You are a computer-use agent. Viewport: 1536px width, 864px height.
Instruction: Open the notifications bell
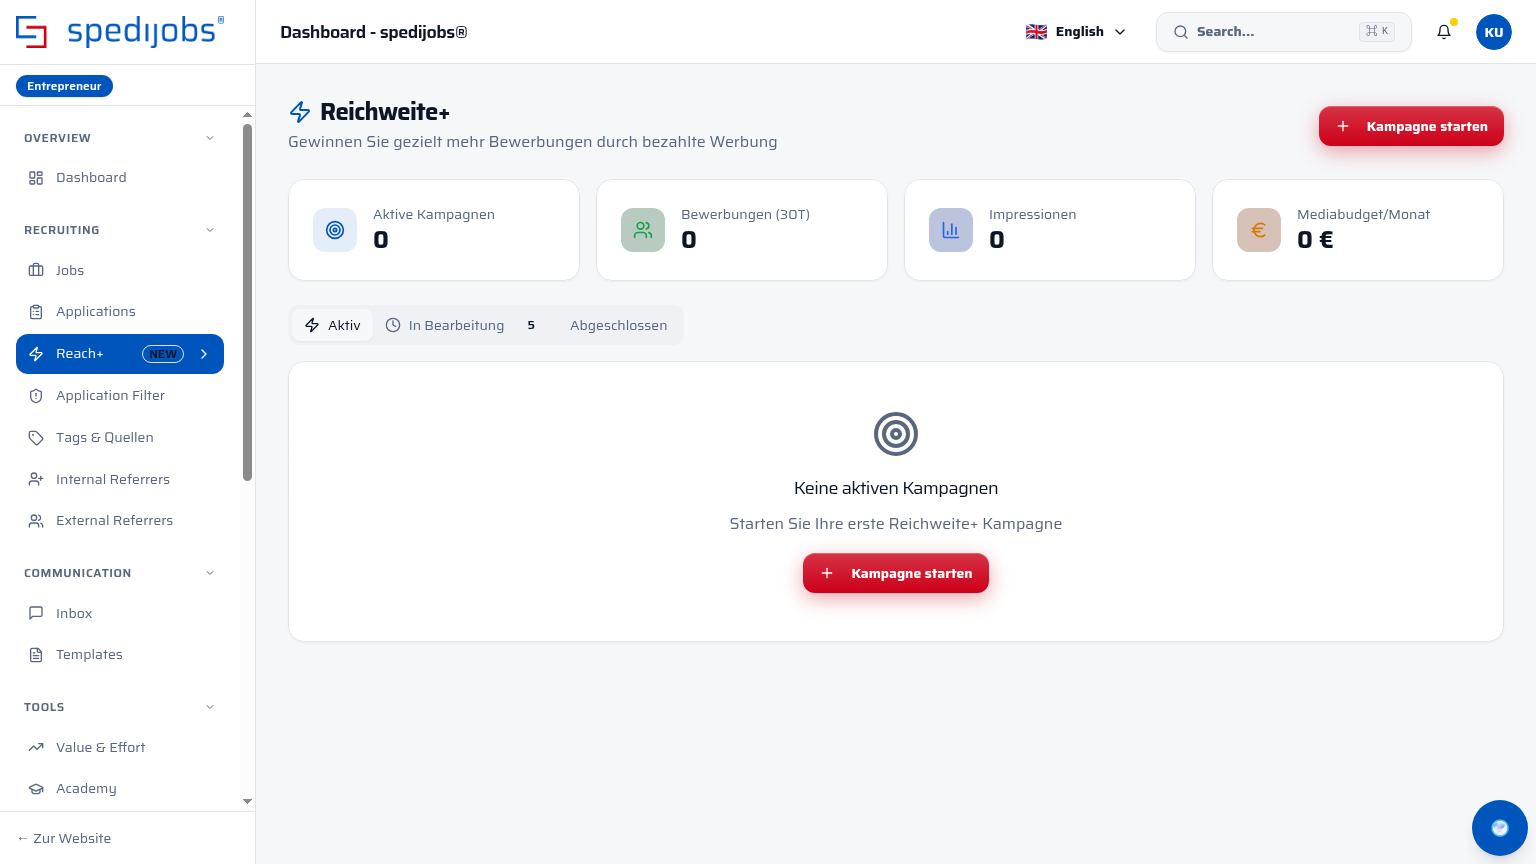tap(1444, 32)
